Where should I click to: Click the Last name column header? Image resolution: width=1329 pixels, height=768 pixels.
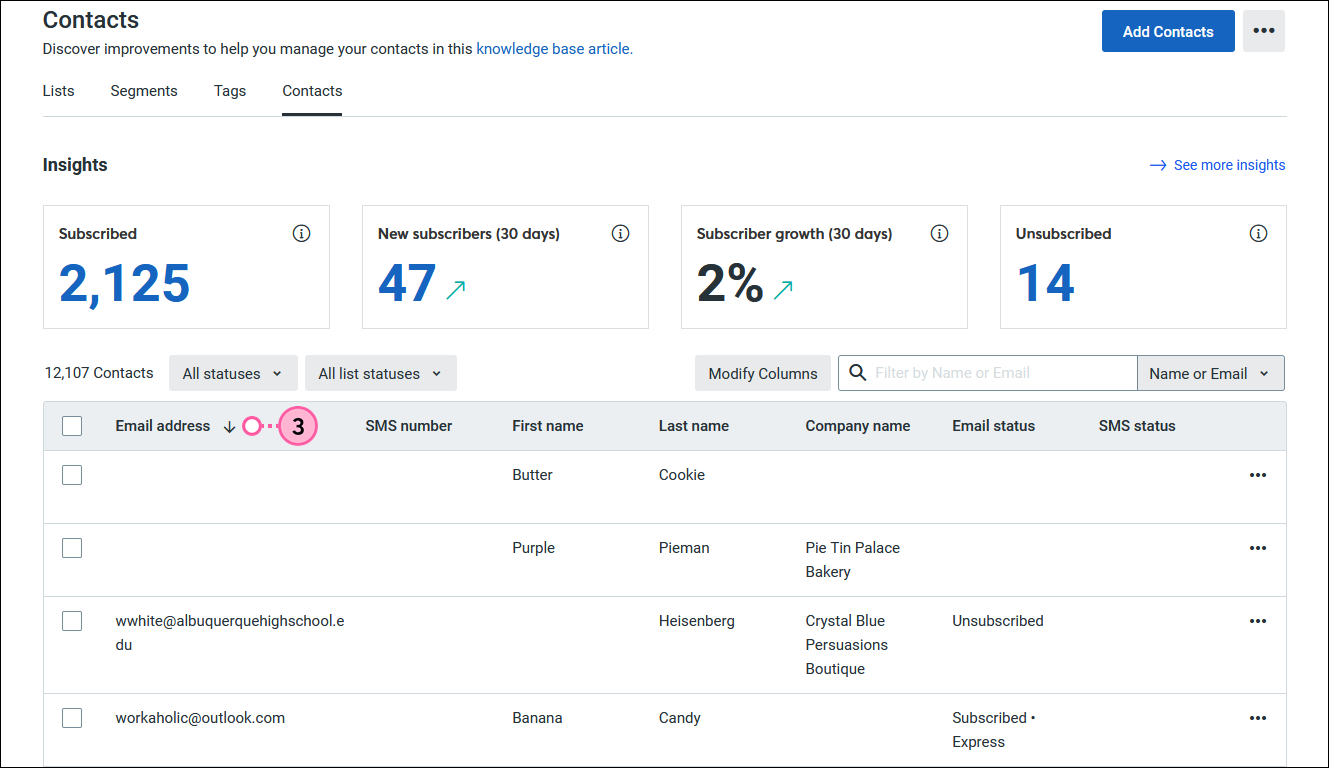click(x=694, y=426)
